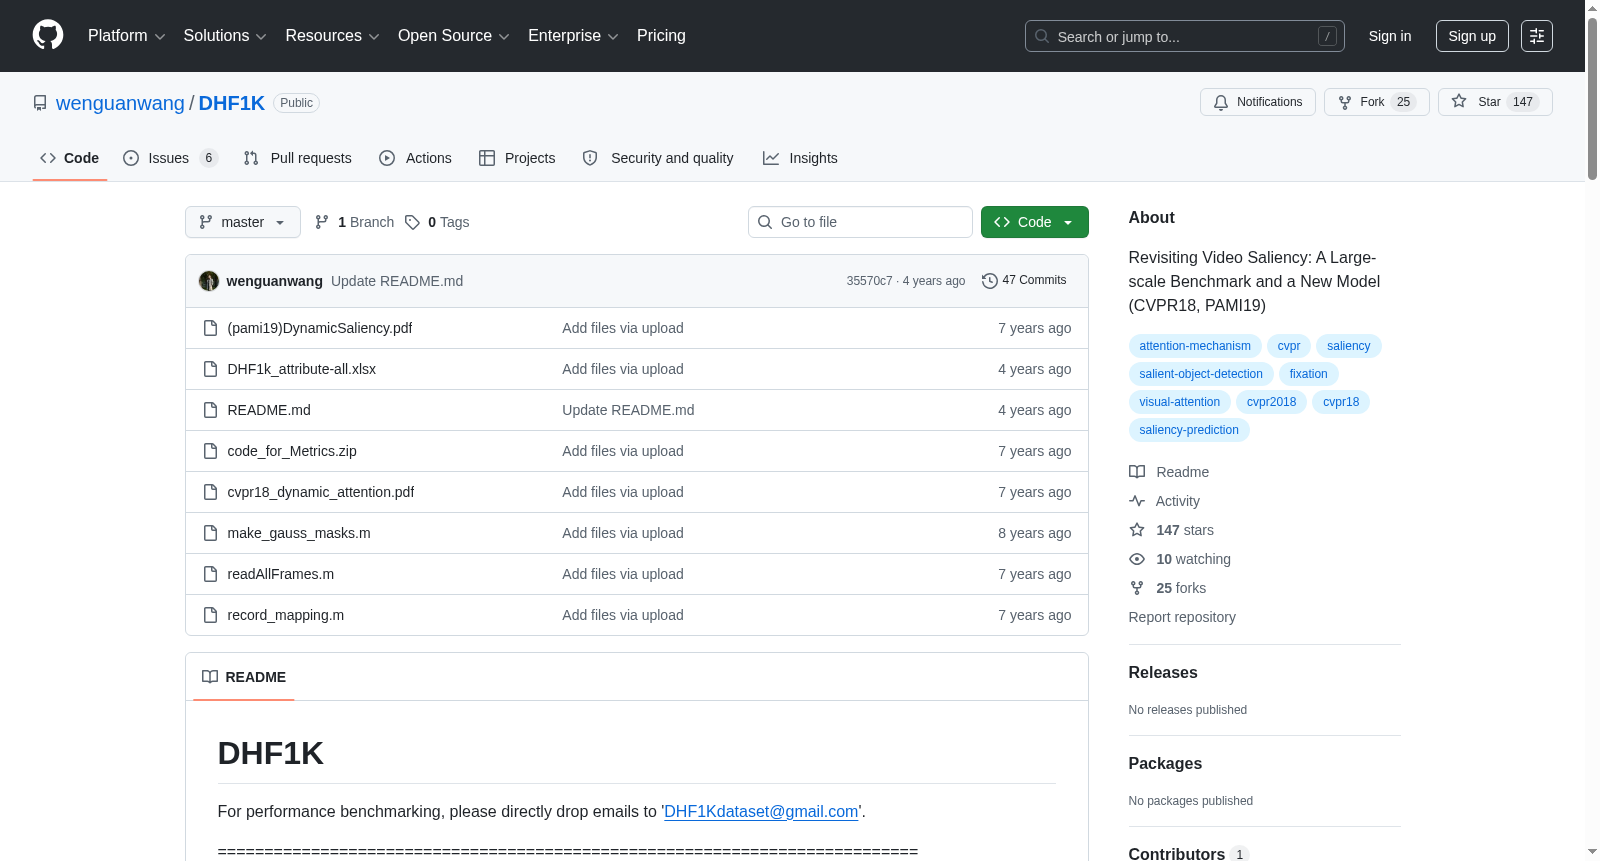Image resolution: width=1600 pixels, height=861 pixels.
Task: Open the Contributors heading link
Action: click(x=1188, y=854)
